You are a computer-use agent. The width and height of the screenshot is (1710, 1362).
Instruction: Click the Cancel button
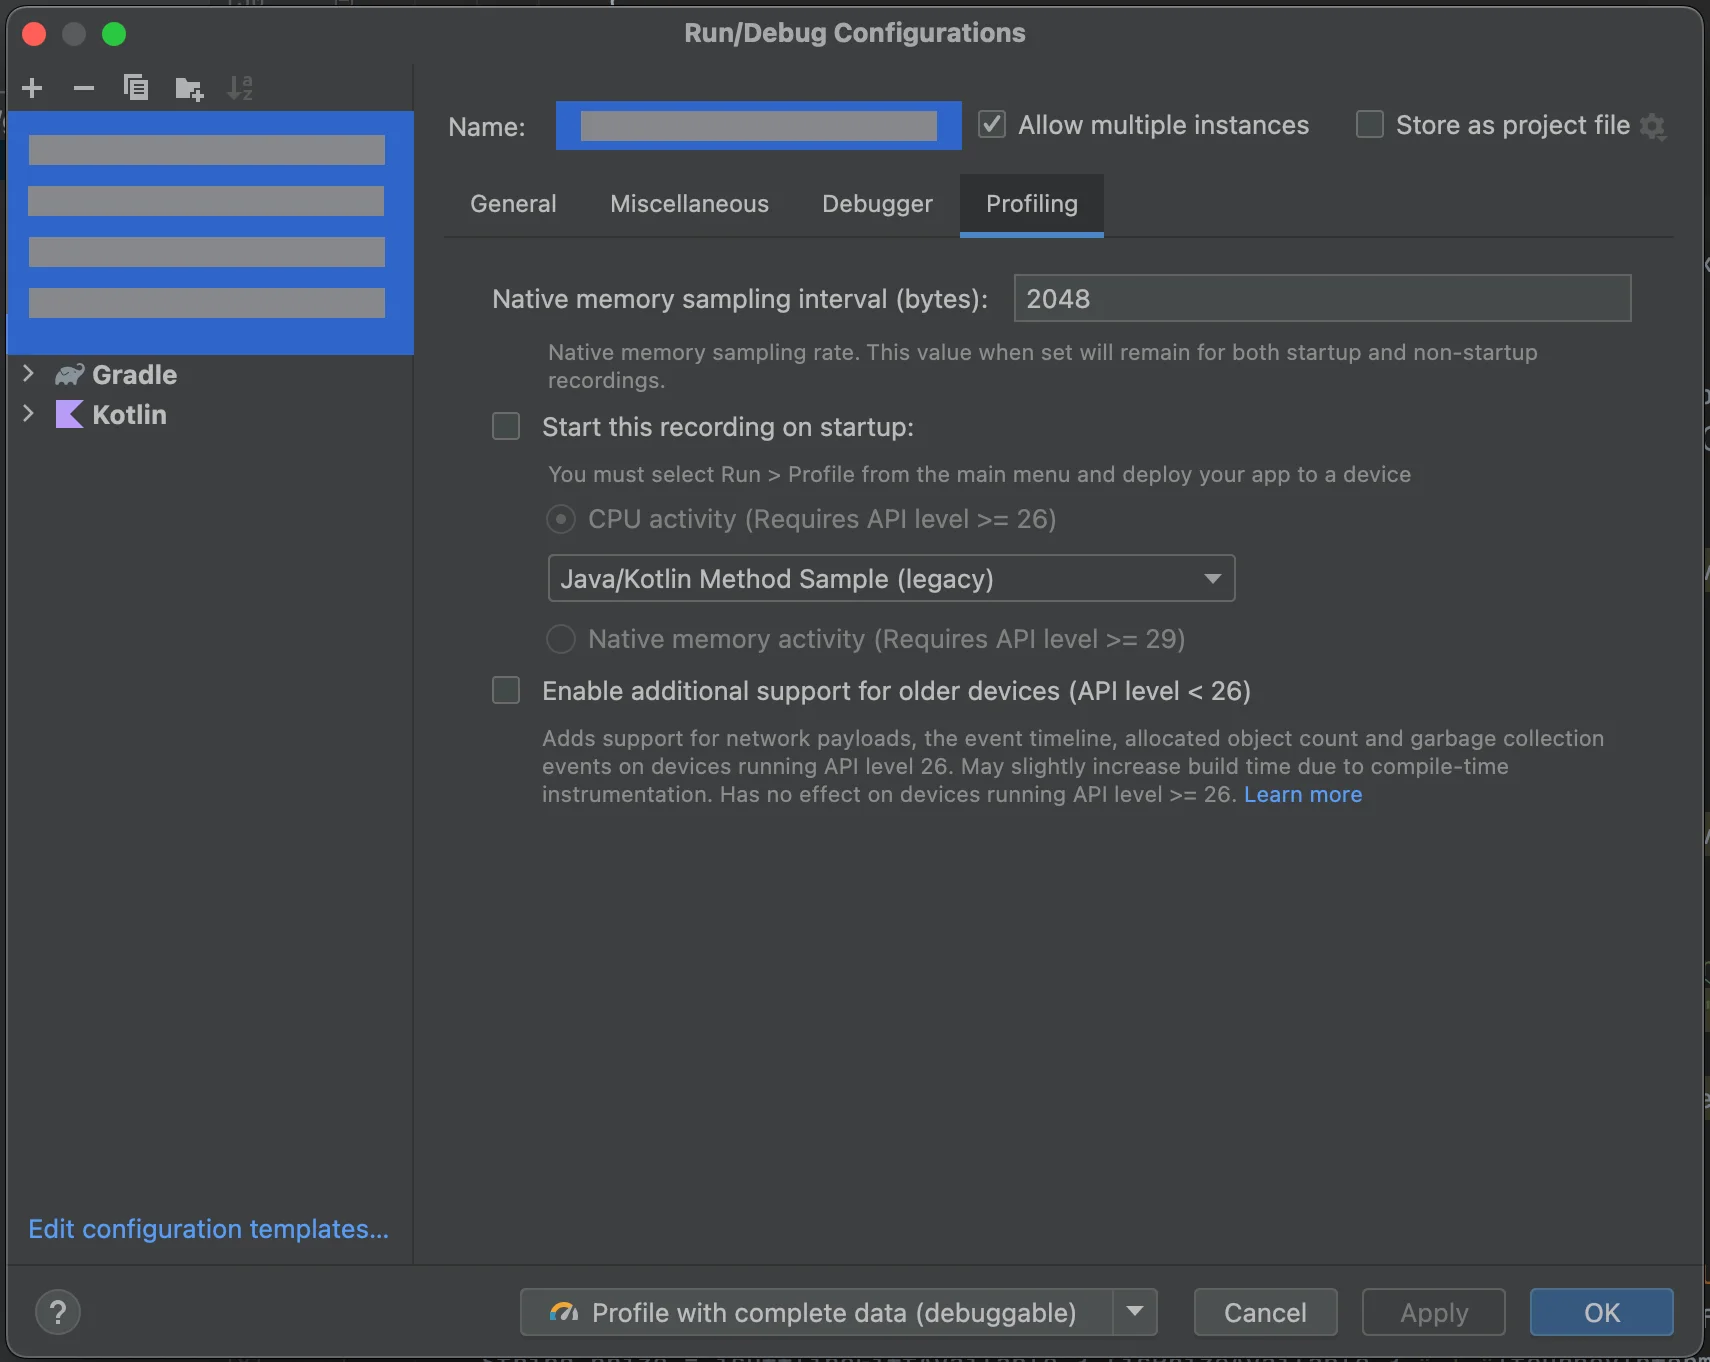coord(1265,1312)
